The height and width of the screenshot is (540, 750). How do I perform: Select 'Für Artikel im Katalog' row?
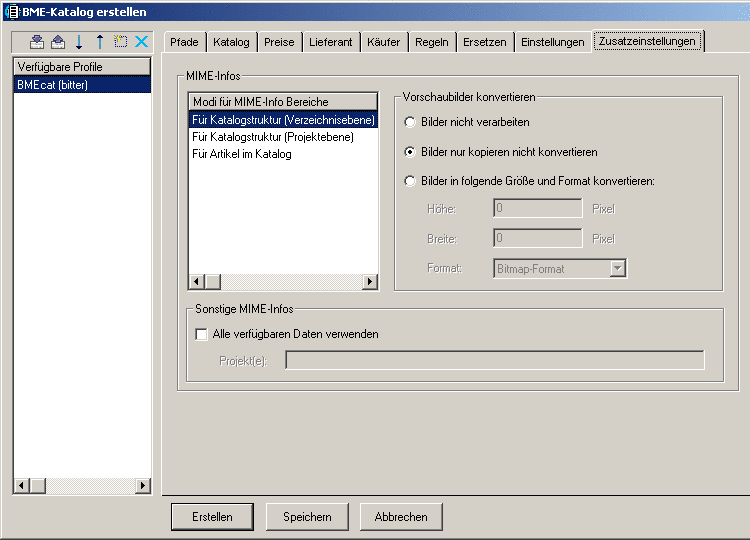coord(283,154)
